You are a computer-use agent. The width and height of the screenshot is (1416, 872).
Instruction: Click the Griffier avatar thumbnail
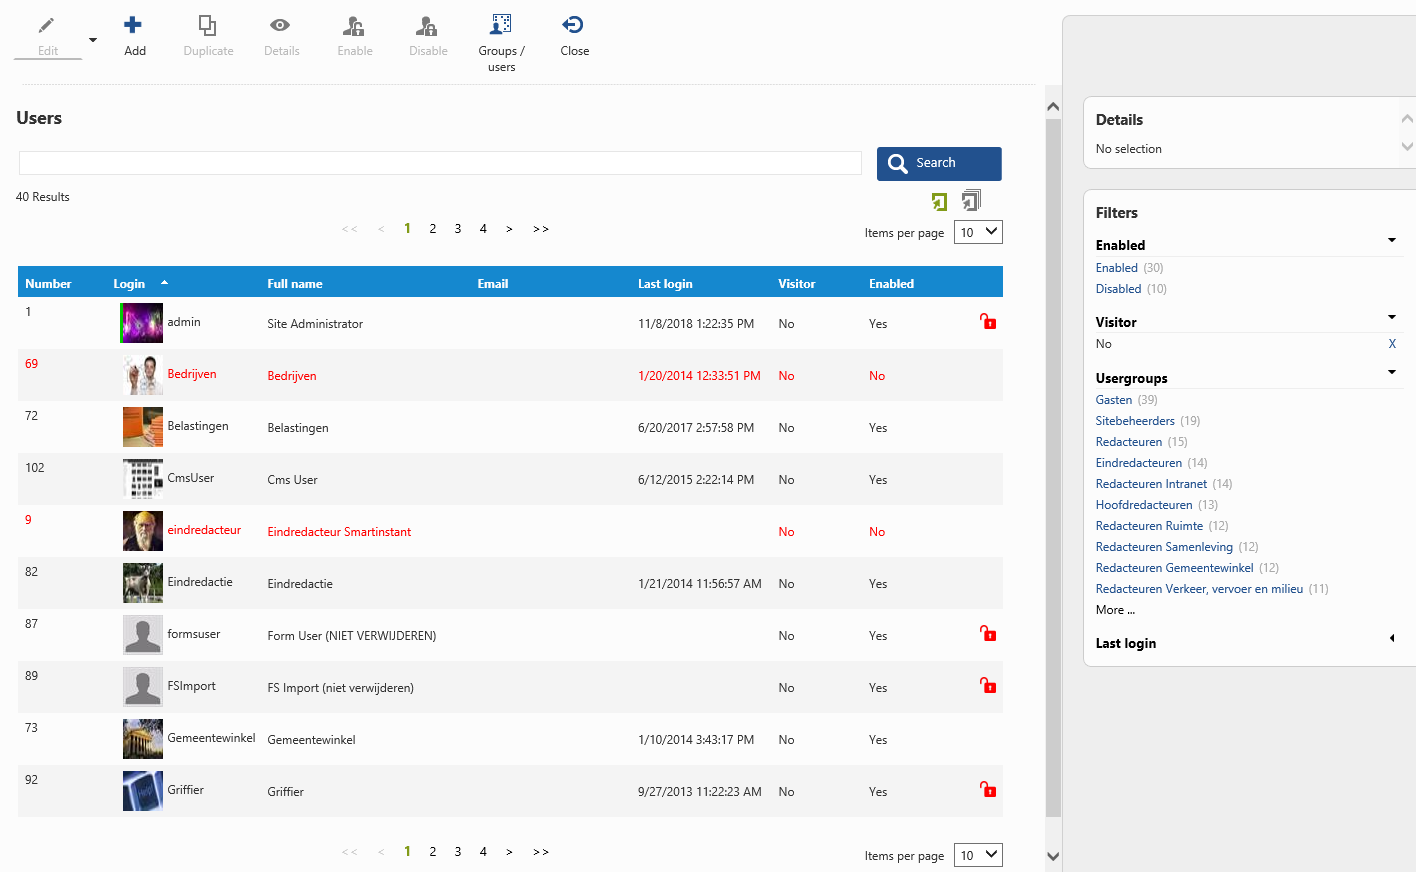143,791
